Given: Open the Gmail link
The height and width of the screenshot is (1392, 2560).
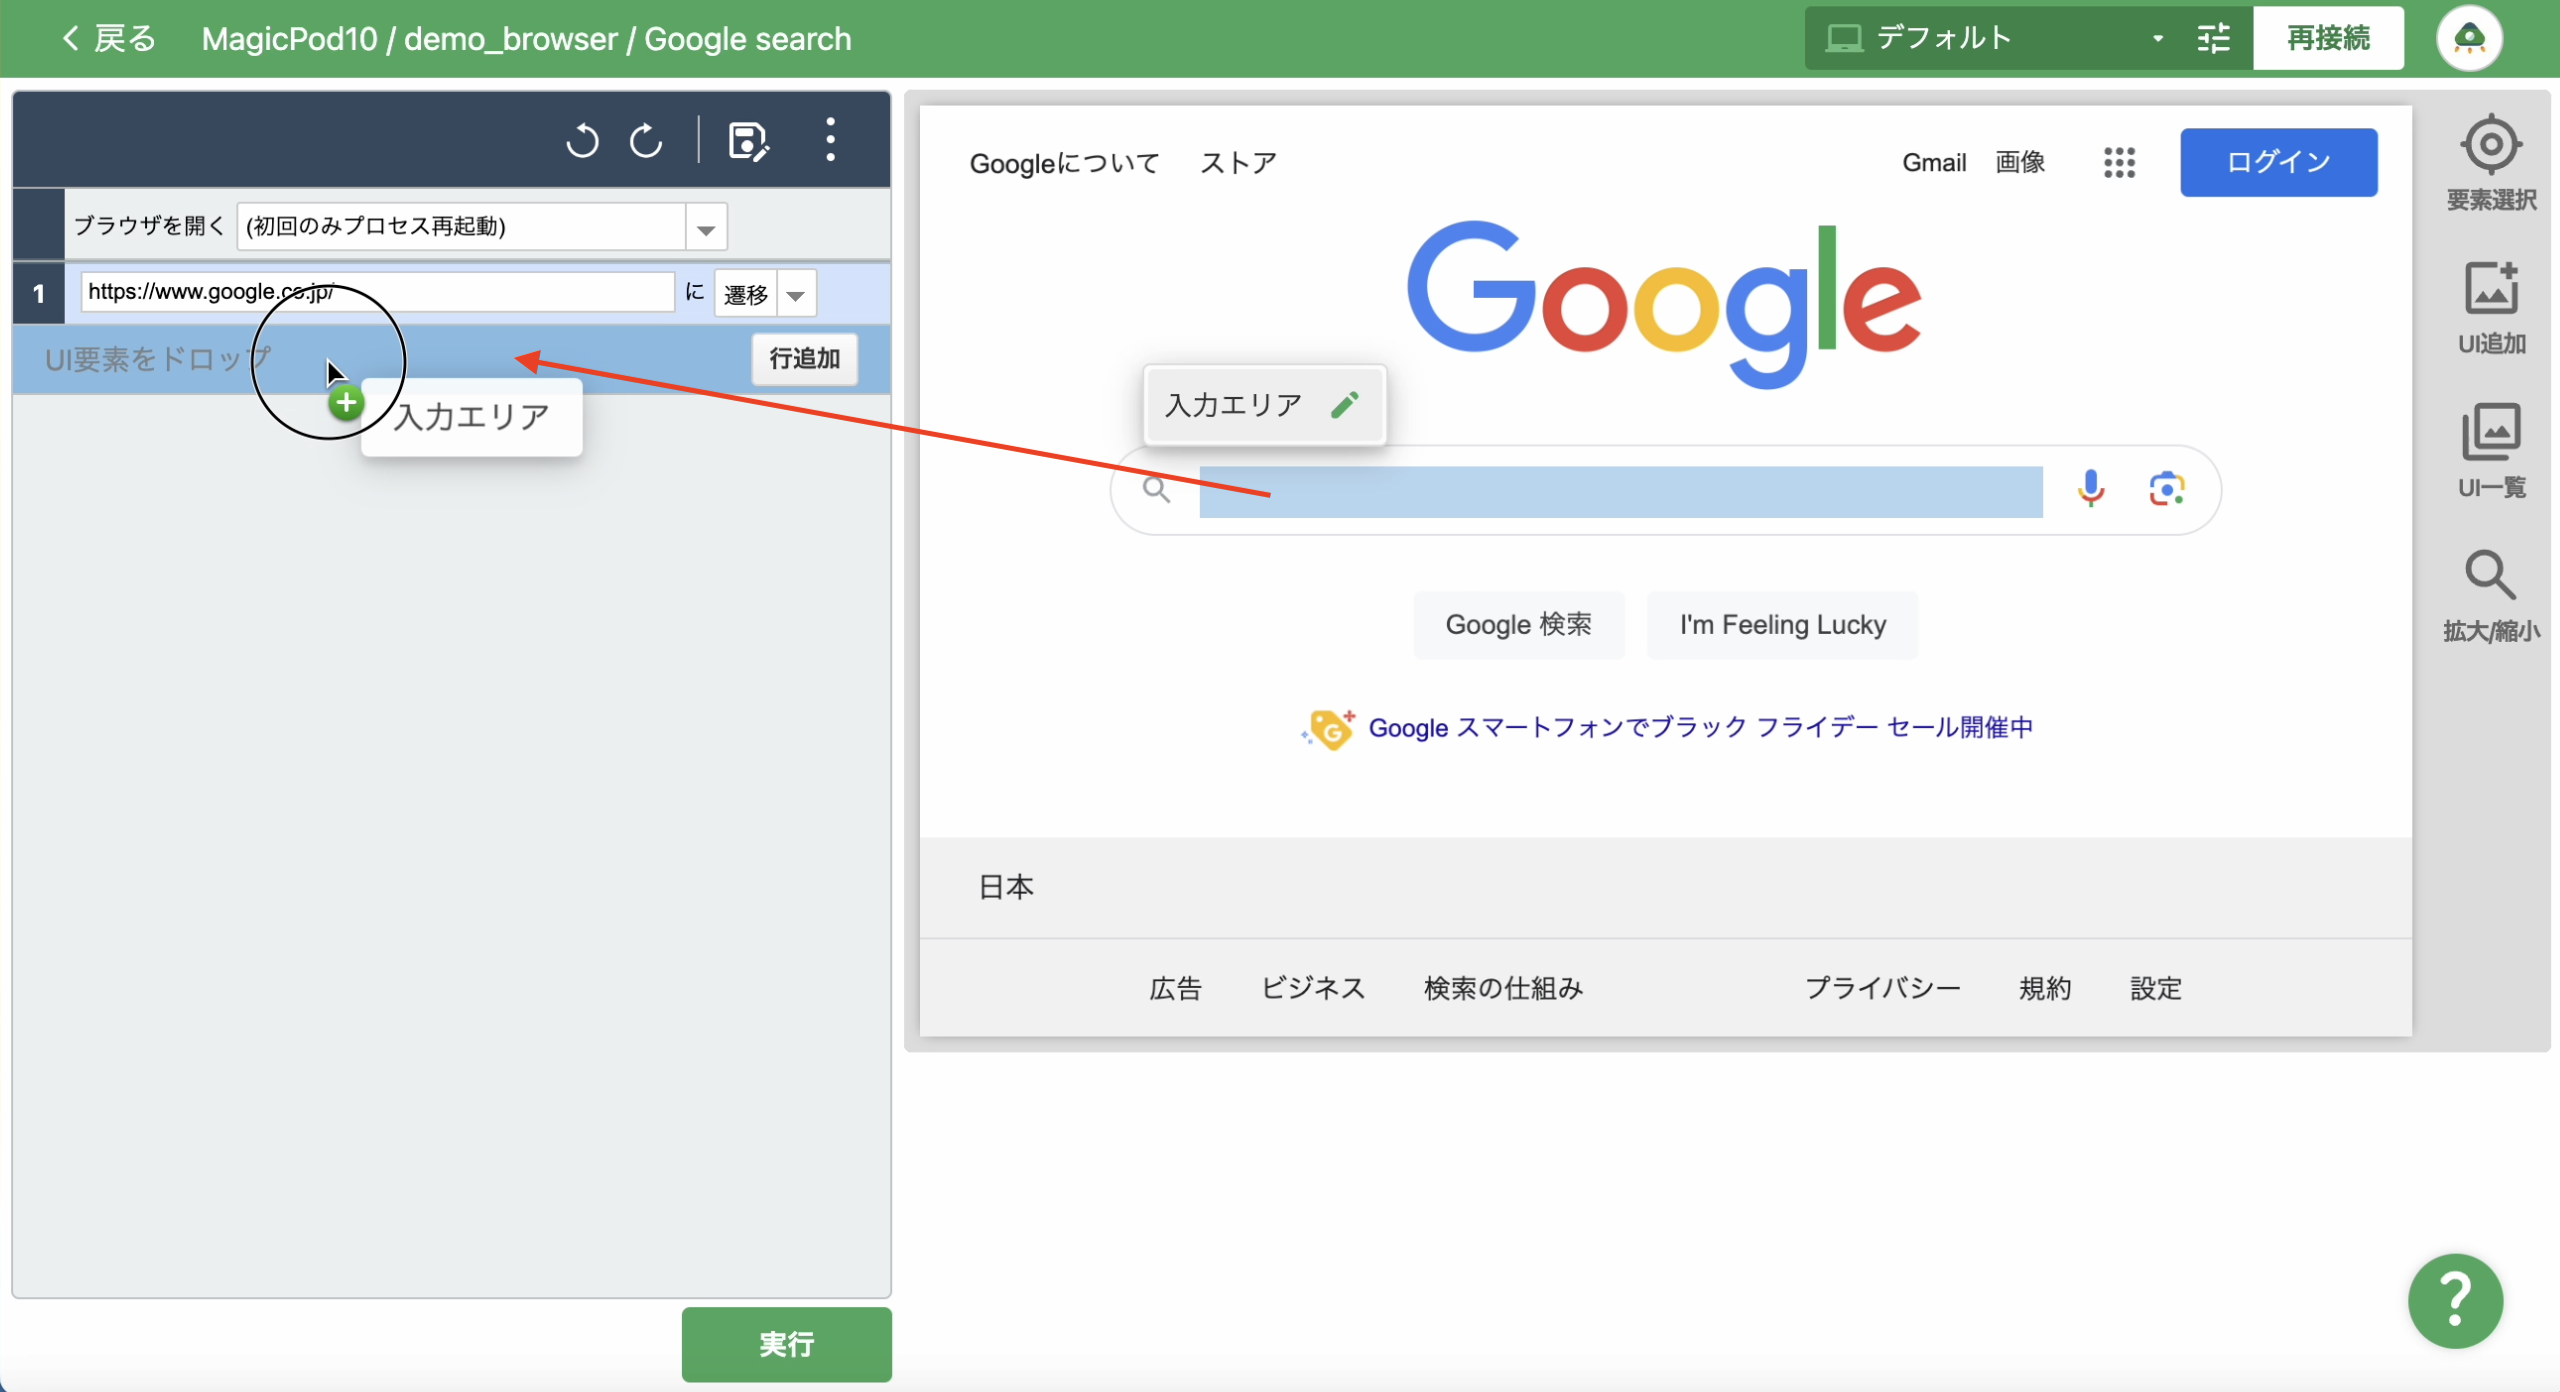Looking at the screenshot, I should coord(1933,162).
